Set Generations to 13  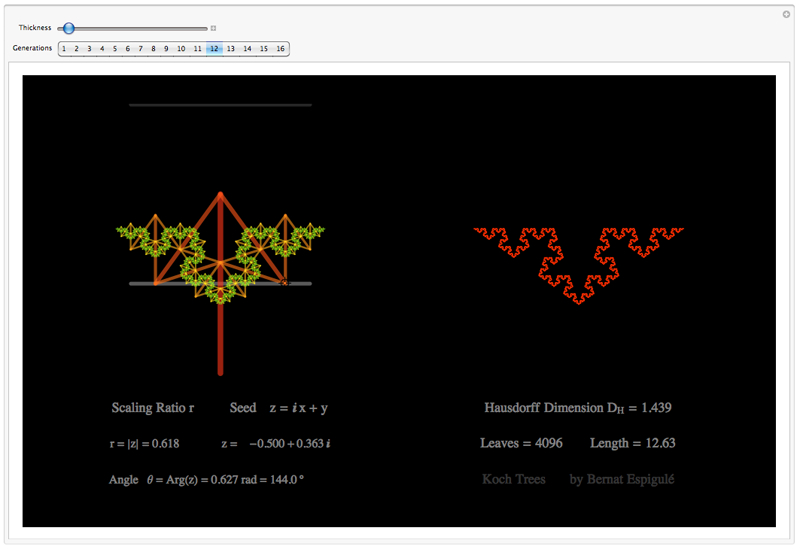click(231, 48)
